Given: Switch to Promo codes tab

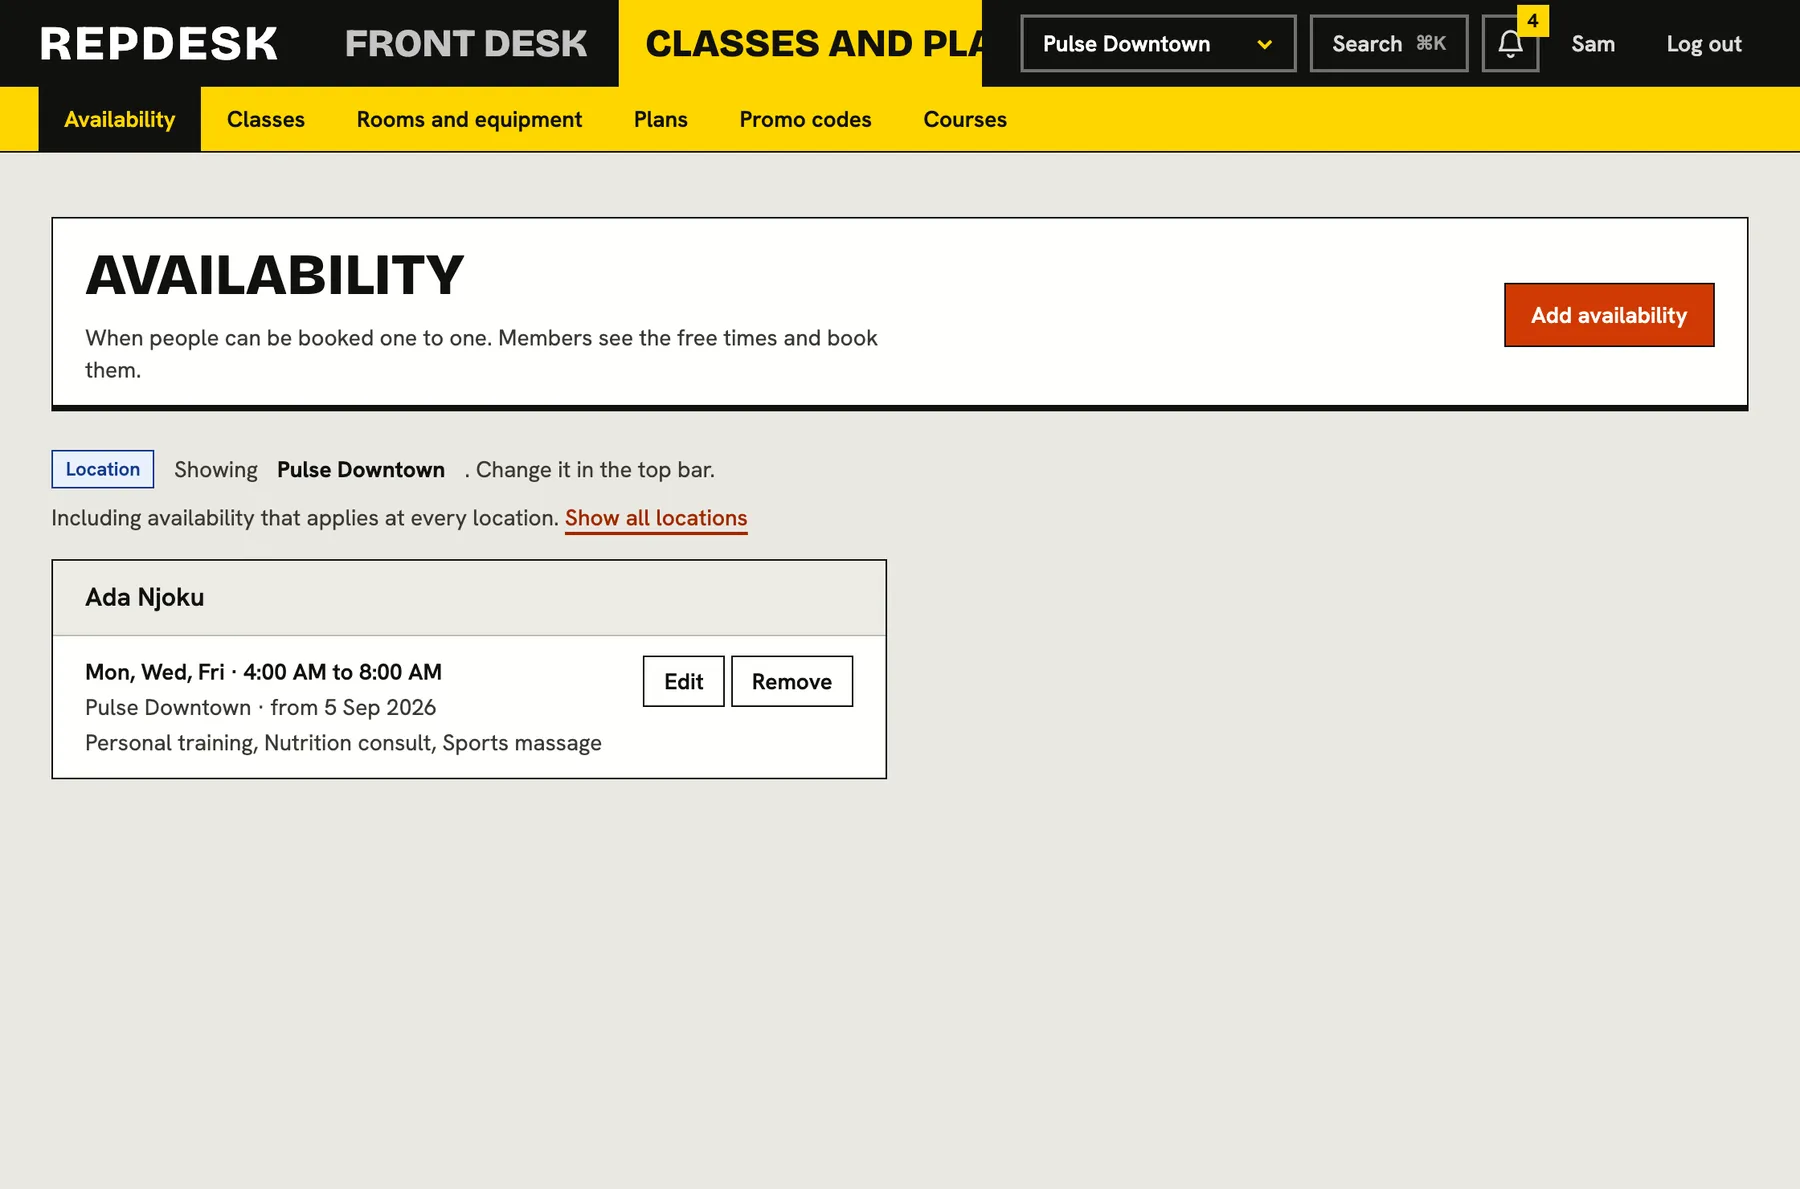Looking at the screenshot, I should tap(806, 119).
